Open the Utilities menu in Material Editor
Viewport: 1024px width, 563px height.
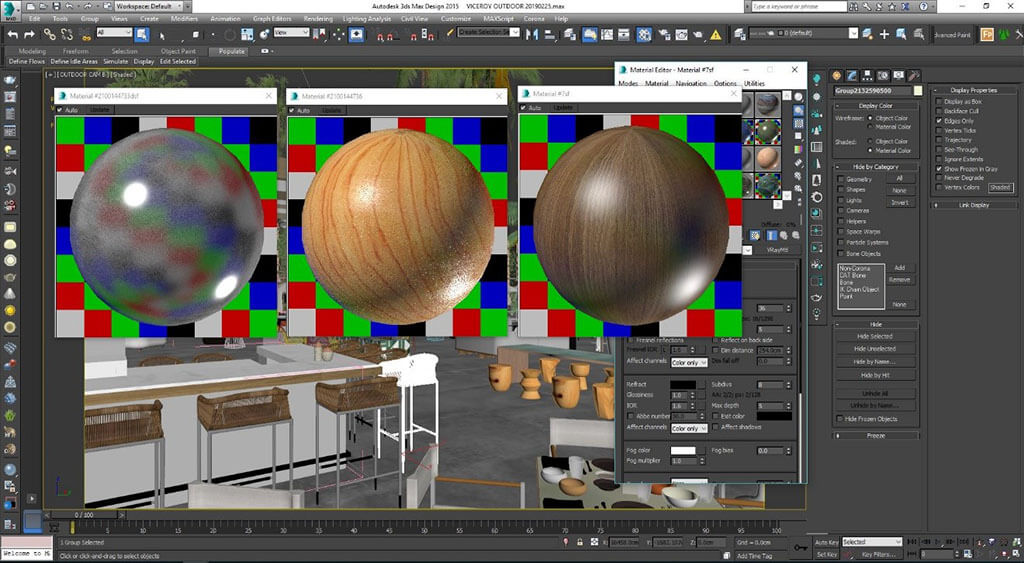[x=754, y=84]
